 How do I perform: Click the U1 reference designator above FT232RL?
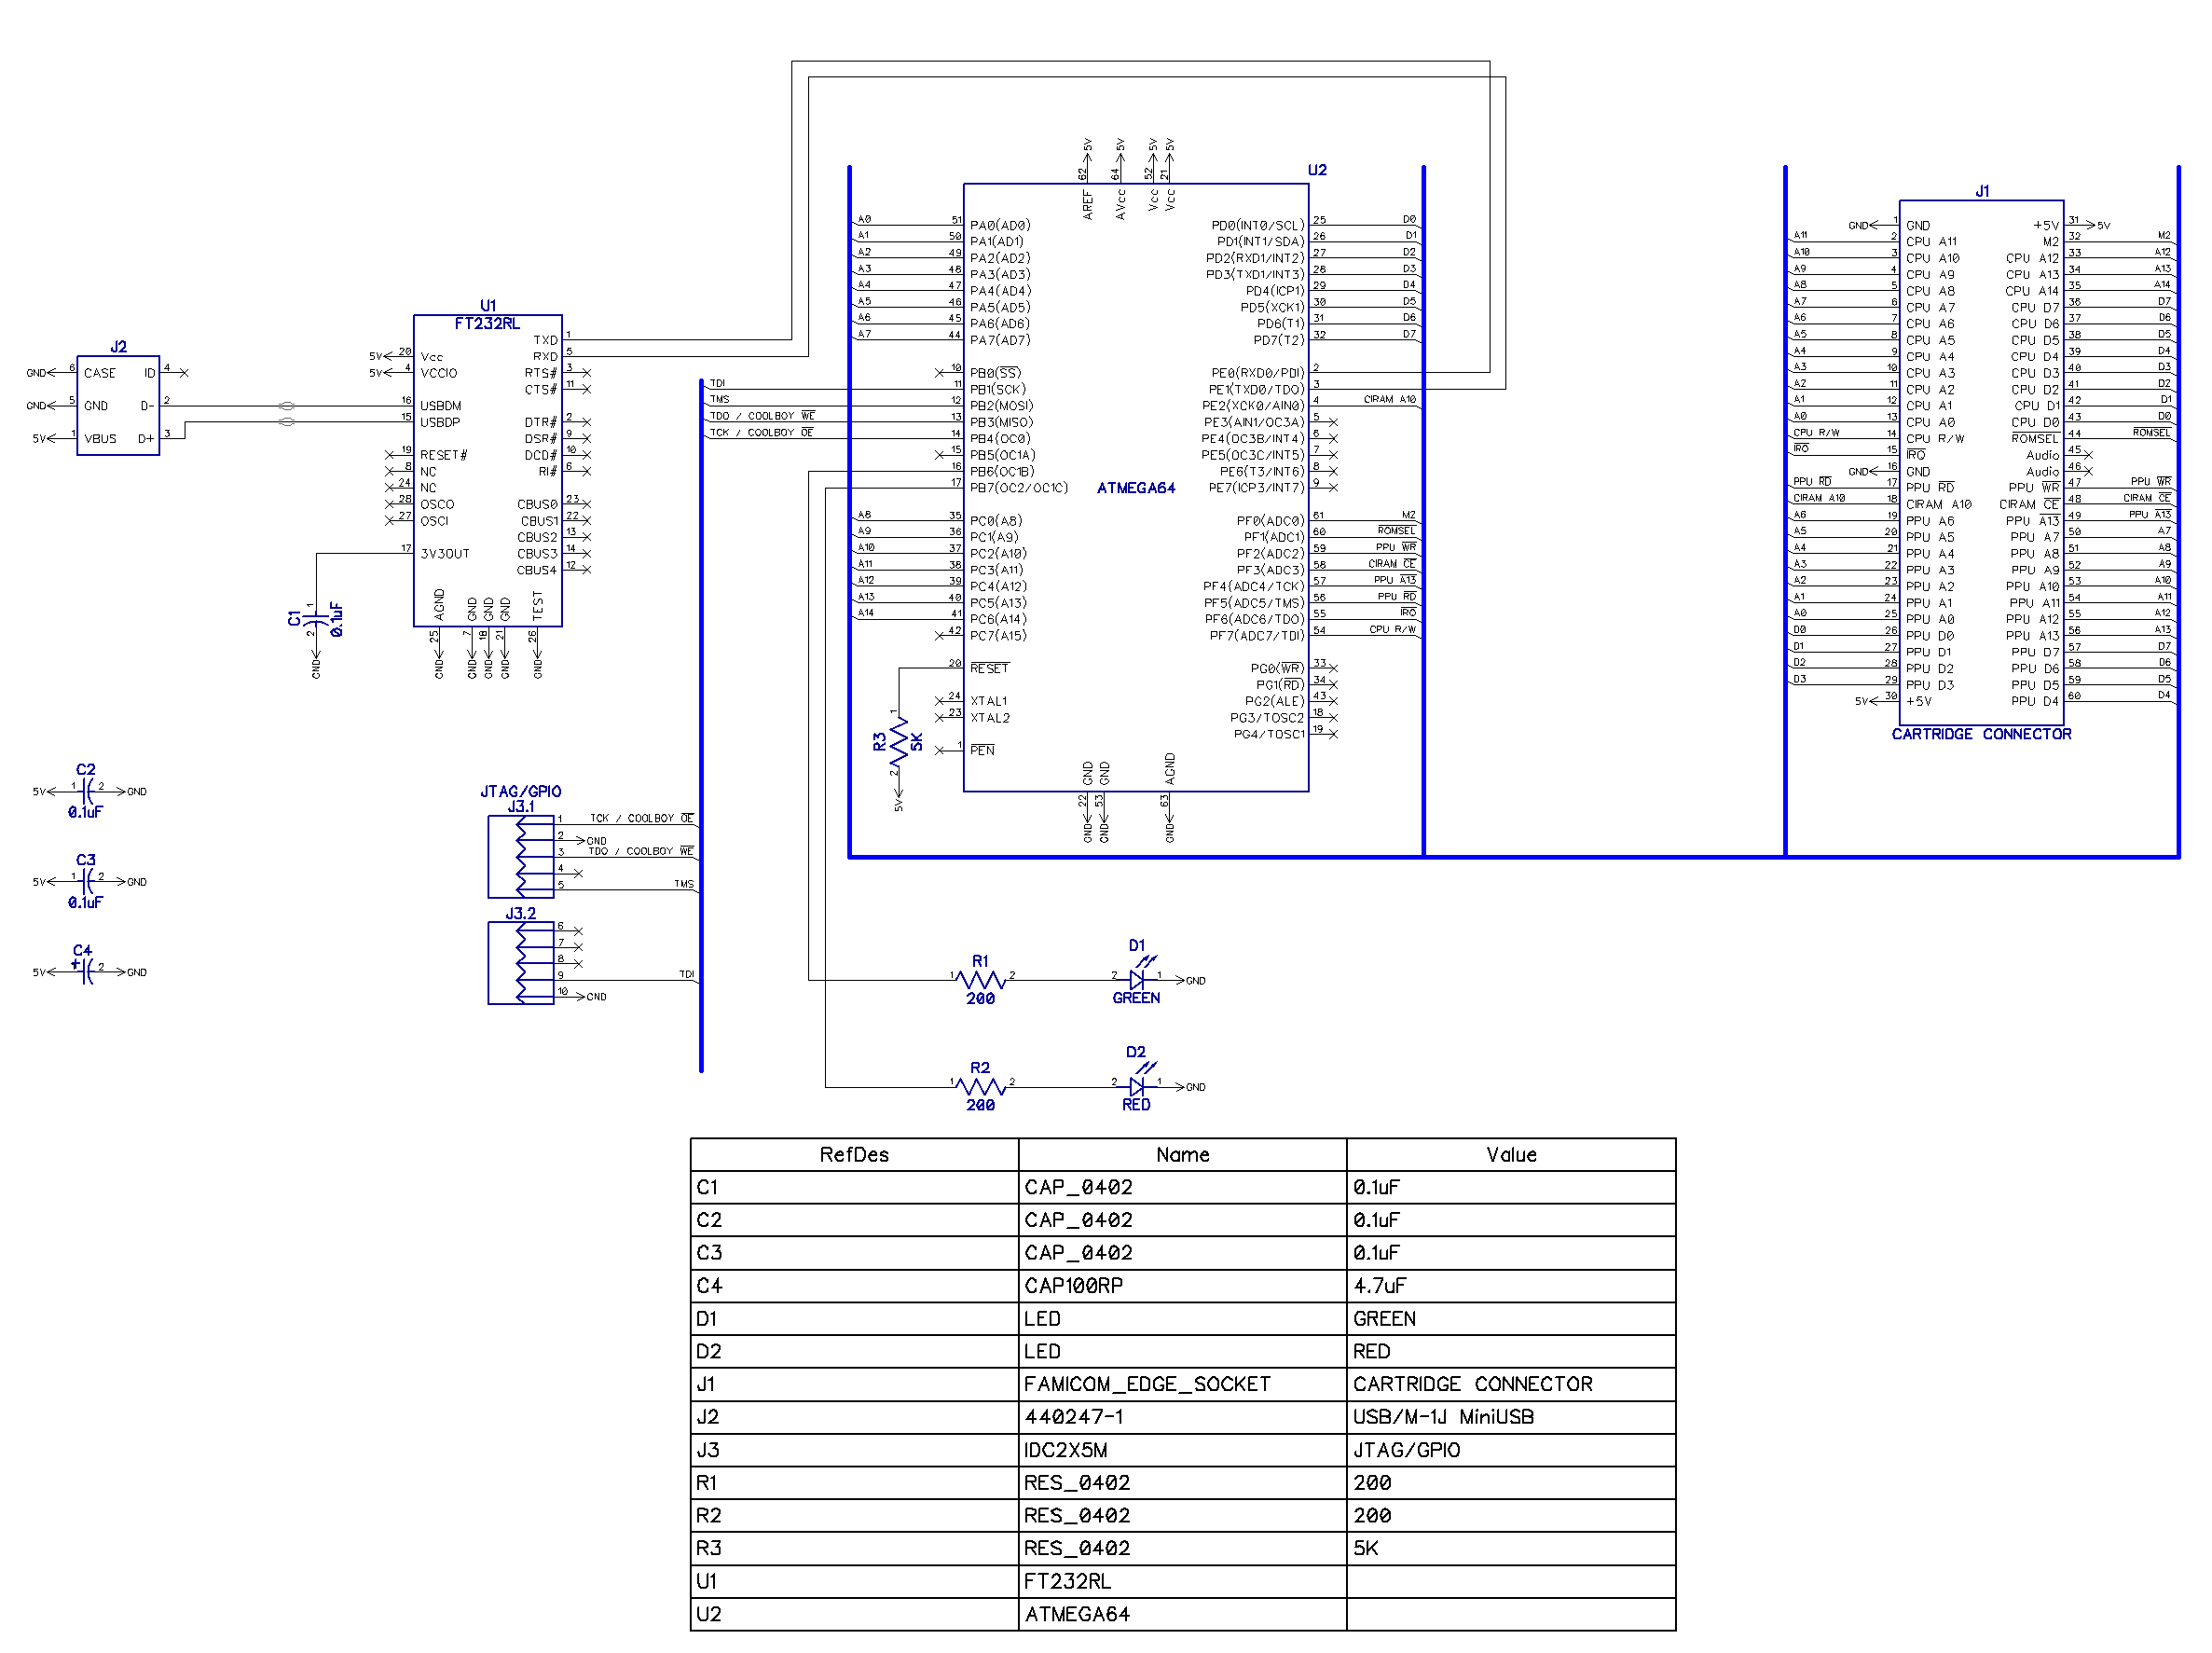pyautogui.click(x=488, y=306)
